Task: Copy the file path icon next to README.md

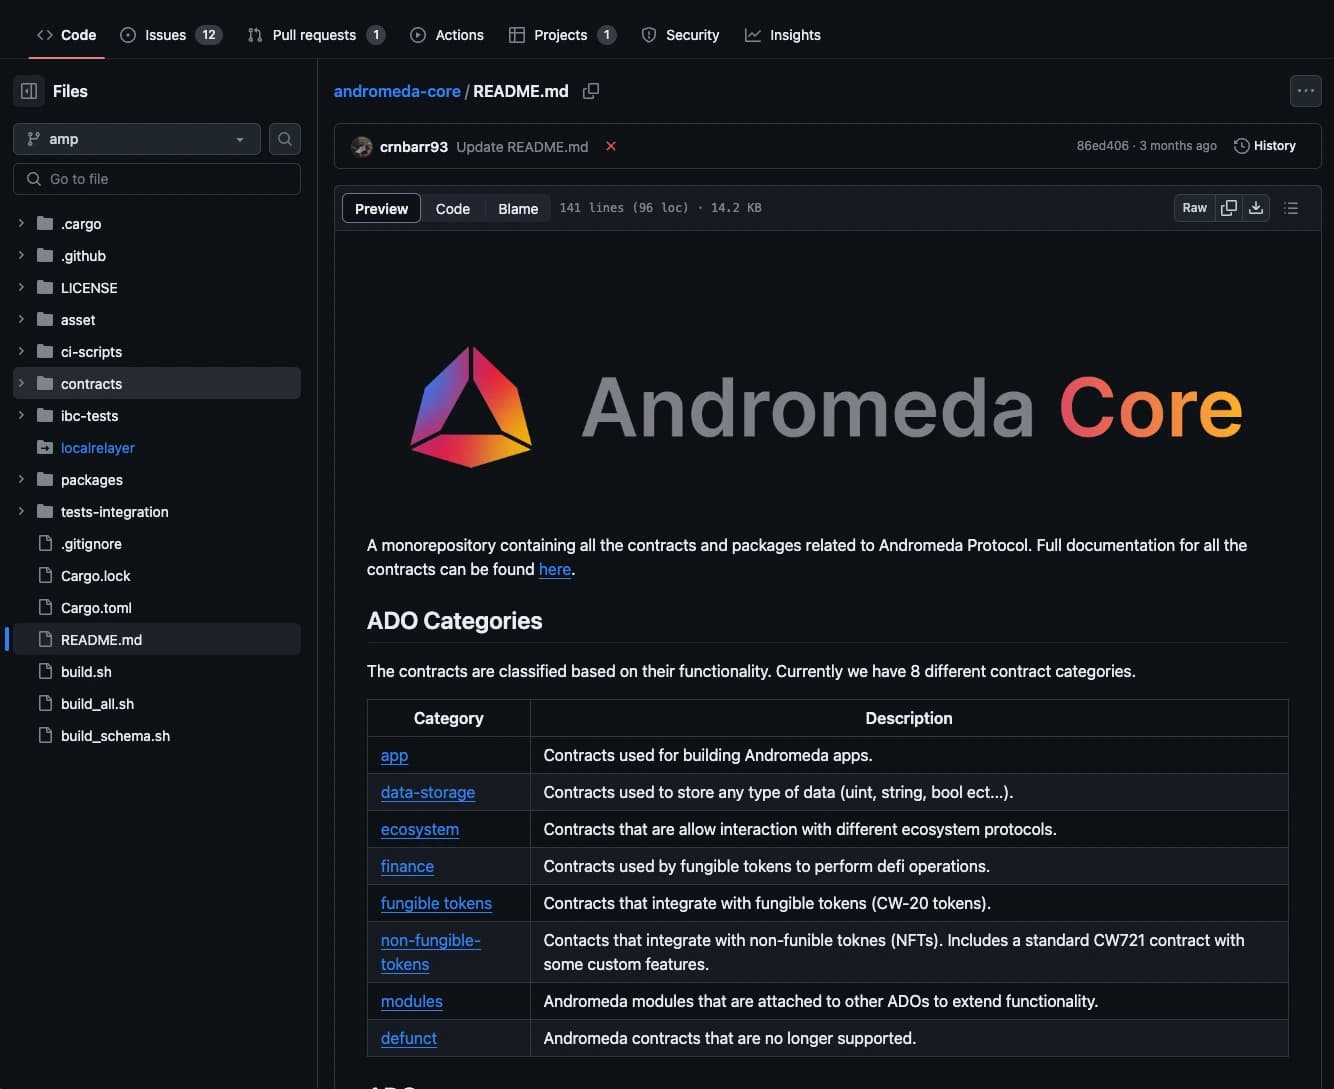Action: click(x=591, y=91)
